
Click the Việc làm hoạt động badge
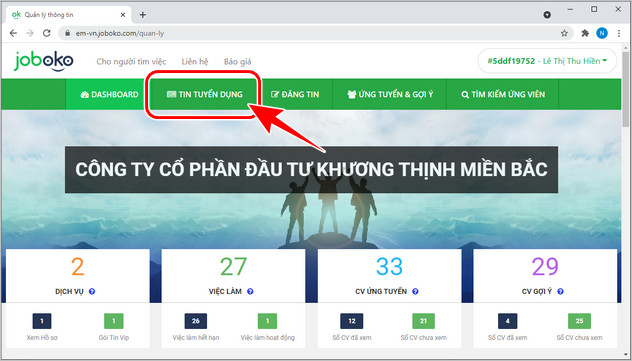coord(268,321)
